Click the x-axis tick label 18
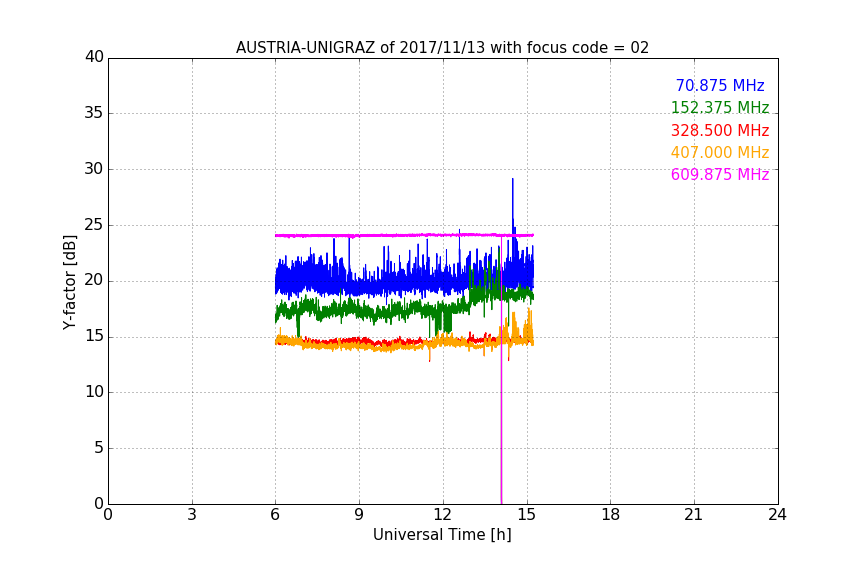The height and width of the screenshot is (576, 864). [611, 515]
